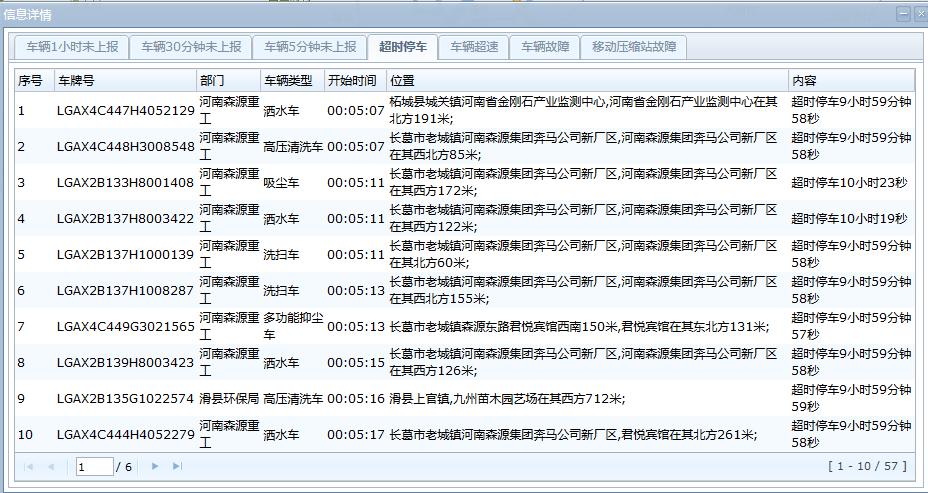Go to the previous page of results
Image resolution: width=928 pixels, height=493 pixels.
point(51,466)
